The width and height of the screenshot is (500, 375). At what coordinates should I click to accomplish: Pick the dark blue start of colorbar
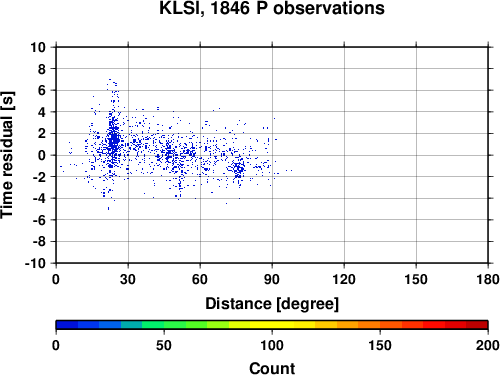[67, 325]
